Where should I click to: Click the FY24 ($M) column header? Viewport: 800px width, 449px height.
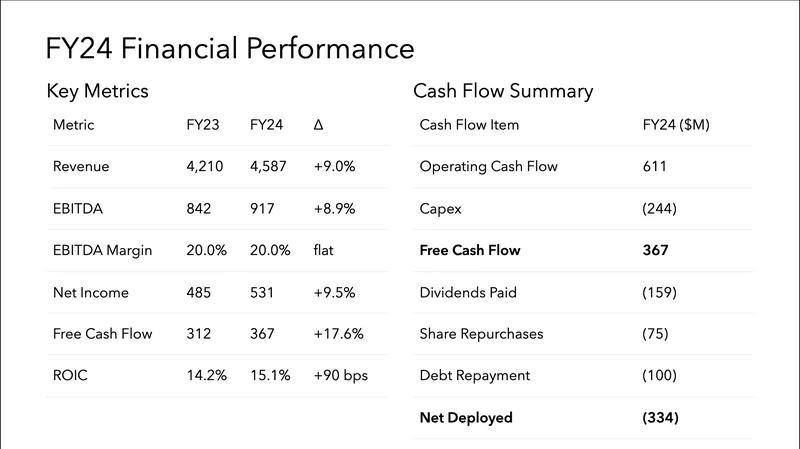(676, 125)
